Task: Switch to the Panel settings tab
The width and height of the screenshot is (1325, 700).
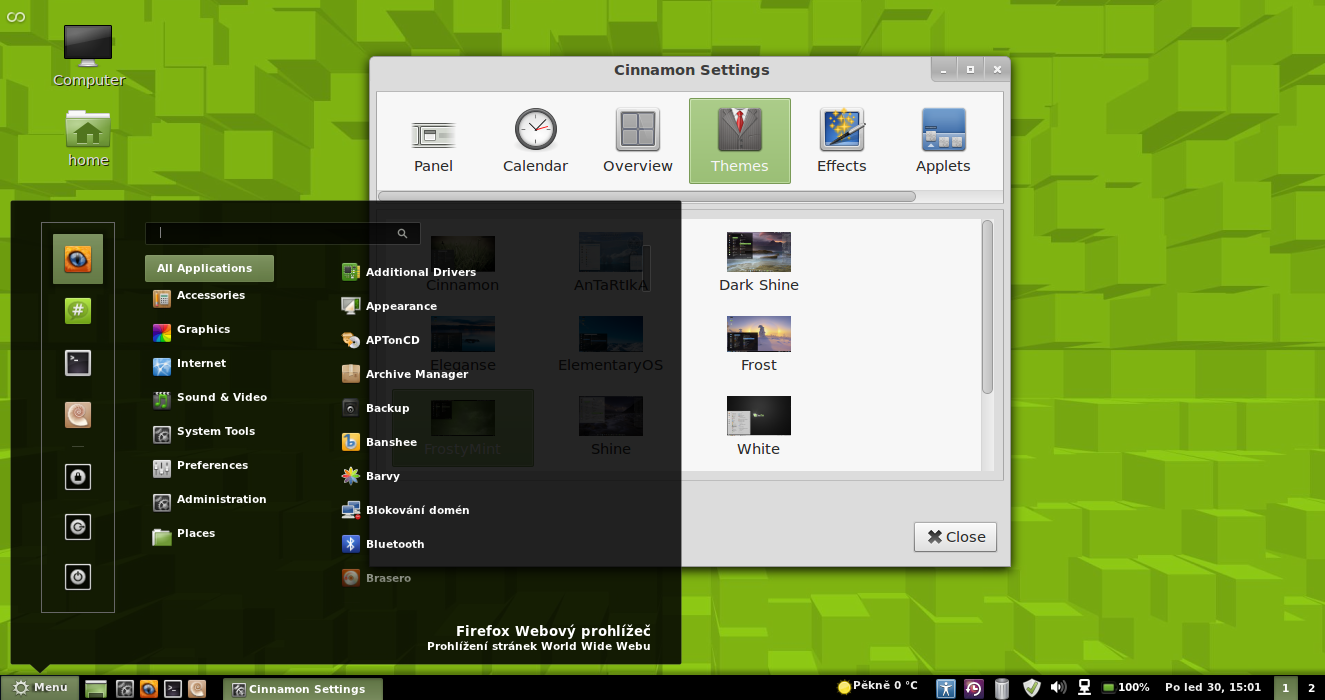Action: point(434,141)
